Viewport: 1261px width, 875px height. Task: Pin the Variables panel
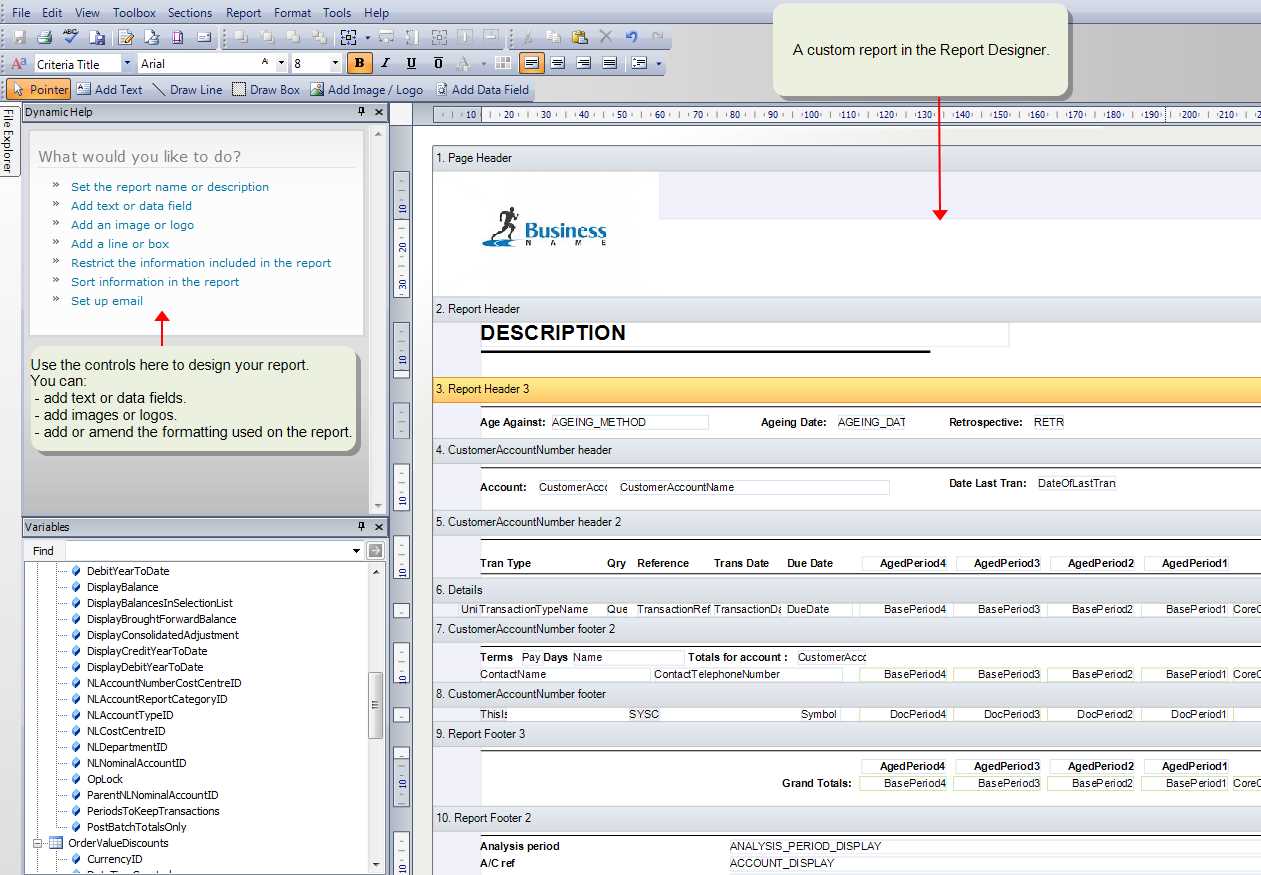(x=362, y=527)
